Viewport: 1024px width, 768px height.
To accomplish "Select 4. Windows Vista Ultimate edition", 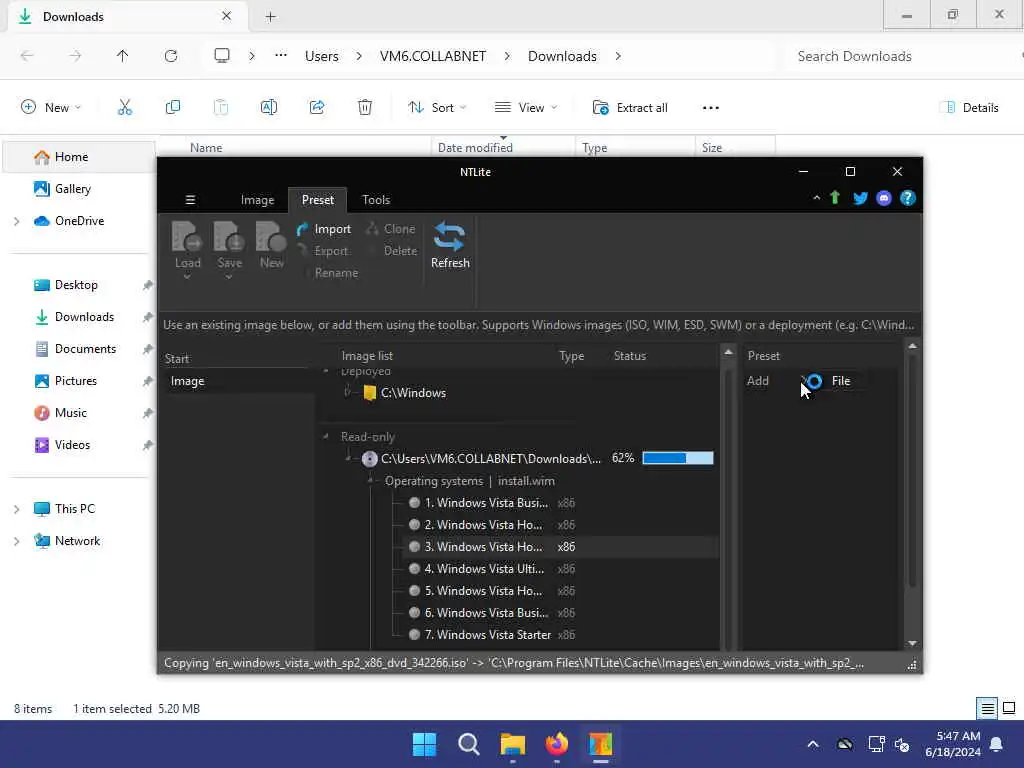I will (484, 569).
